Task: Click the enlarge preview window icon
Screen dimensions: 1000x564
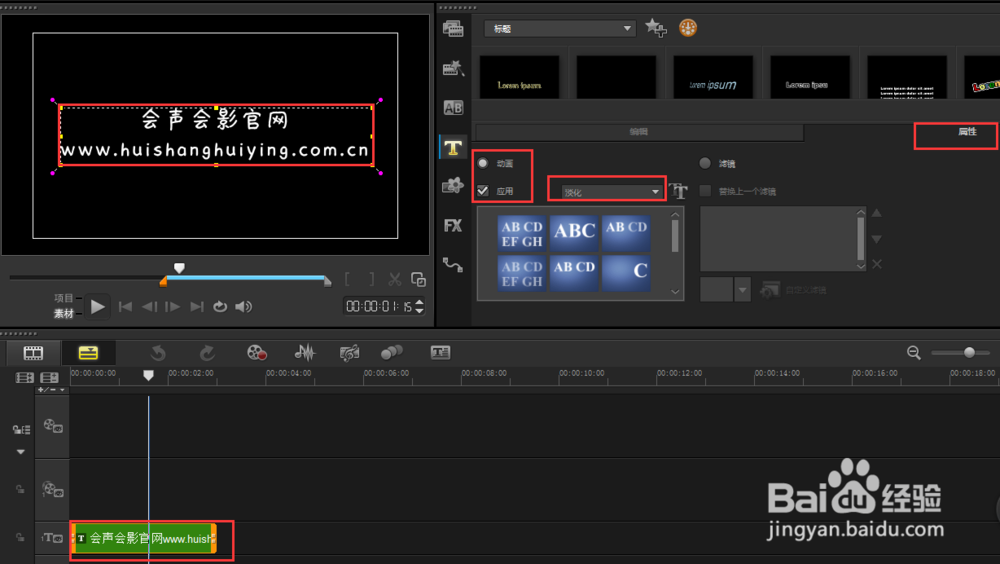Action: 418,279
